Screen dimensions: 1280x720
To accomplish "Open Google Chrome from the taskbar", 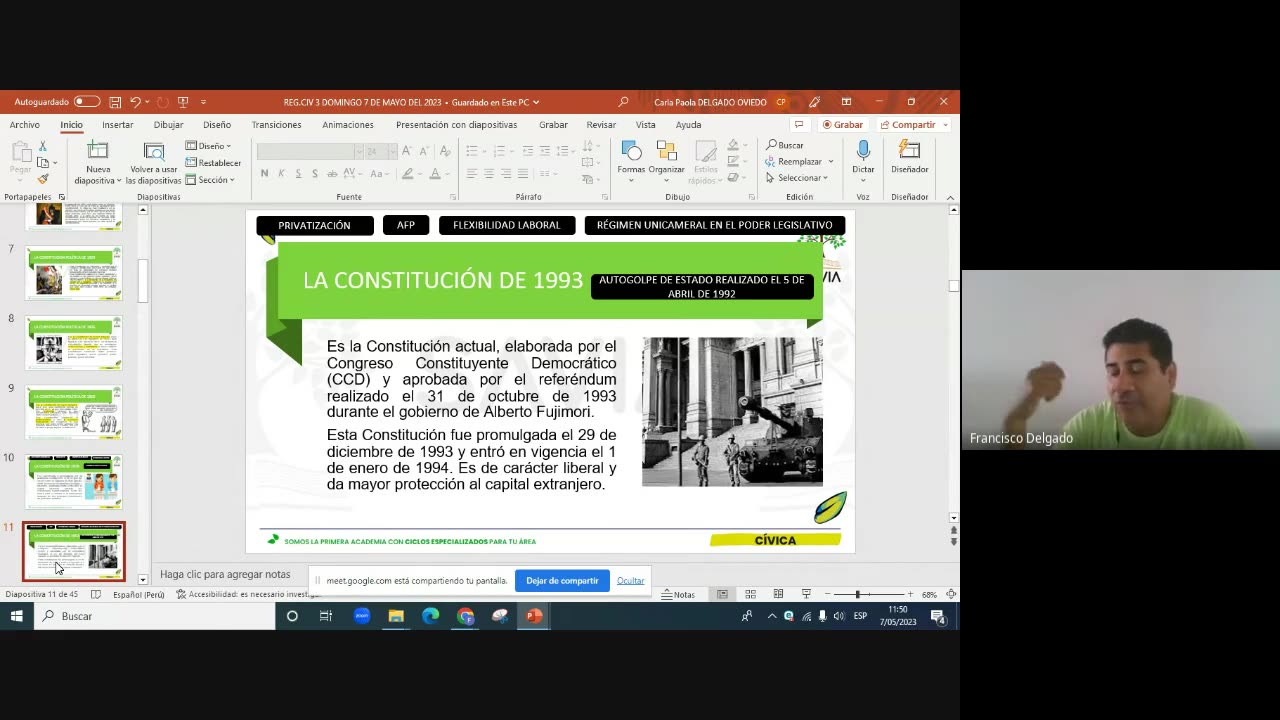I will (x=465, y=616).
